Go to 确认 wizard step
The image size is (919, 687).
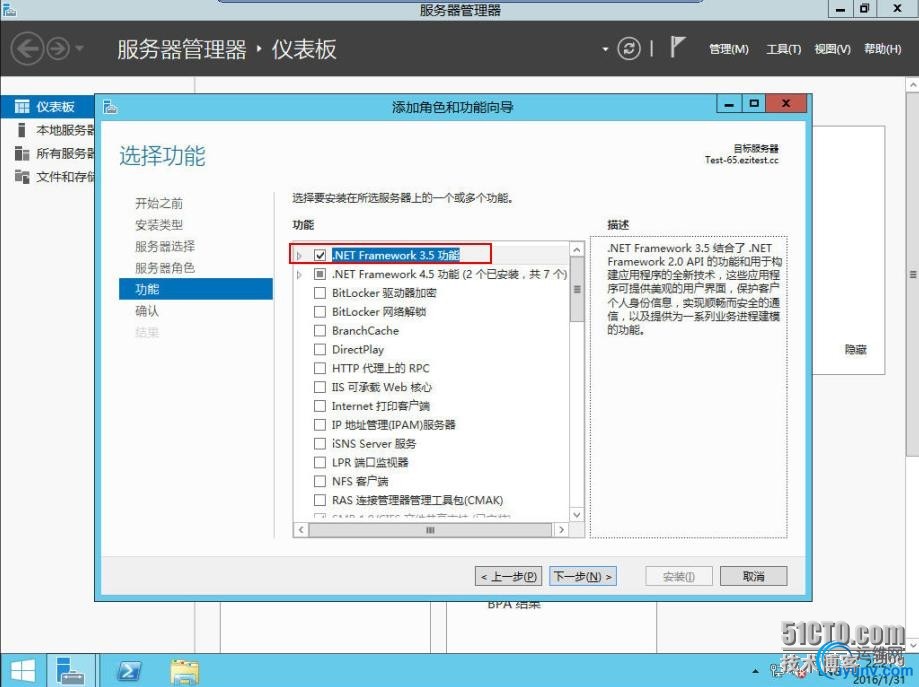(x=147, y=311)
